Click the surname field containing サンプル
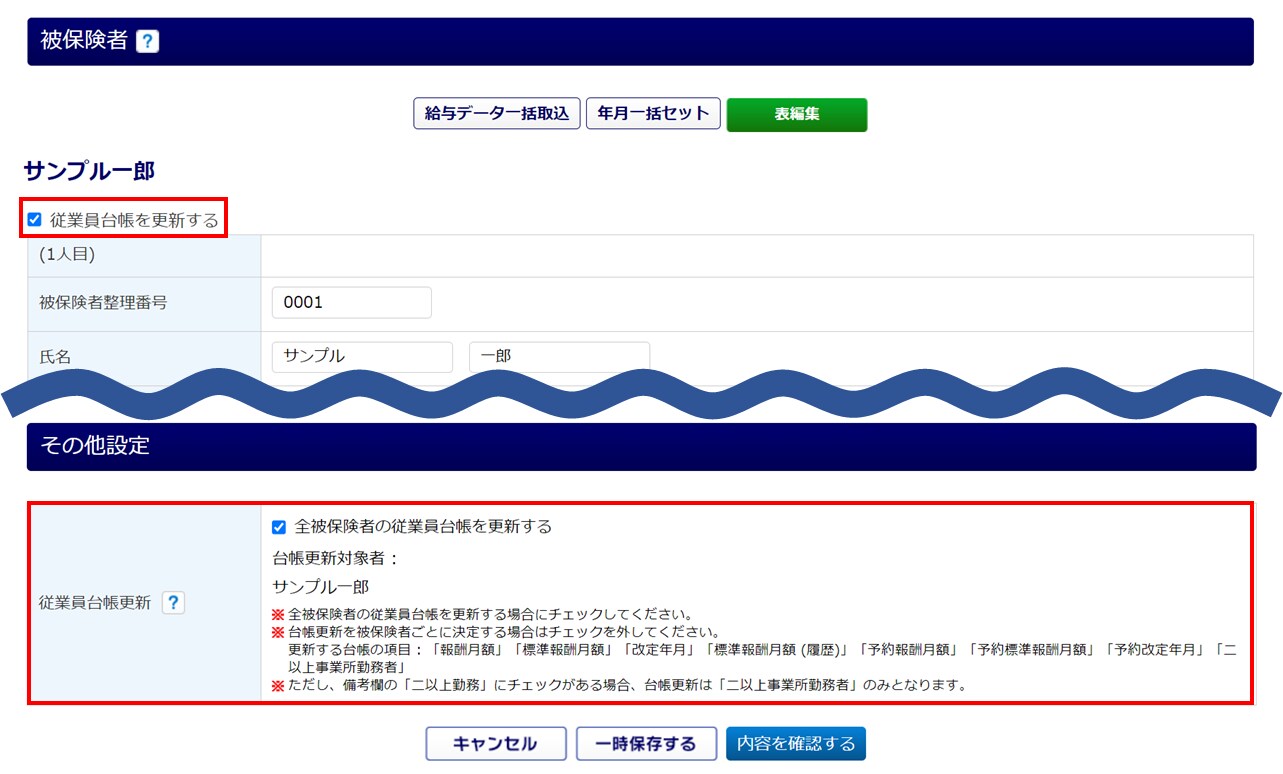 tap(361, 357)
